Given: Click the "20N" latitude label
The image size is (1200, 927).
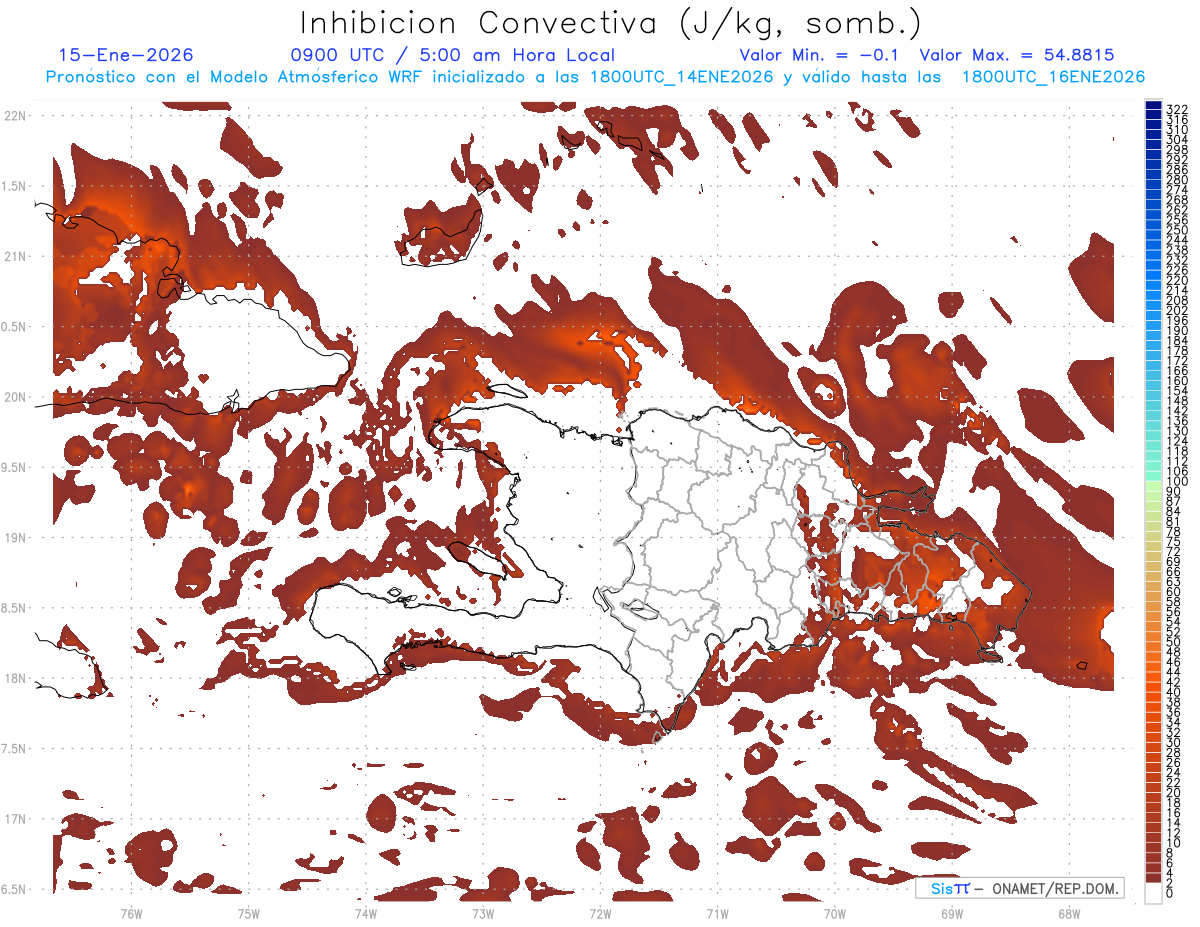Looking at the screenshot, I should (x=14, y=397).
